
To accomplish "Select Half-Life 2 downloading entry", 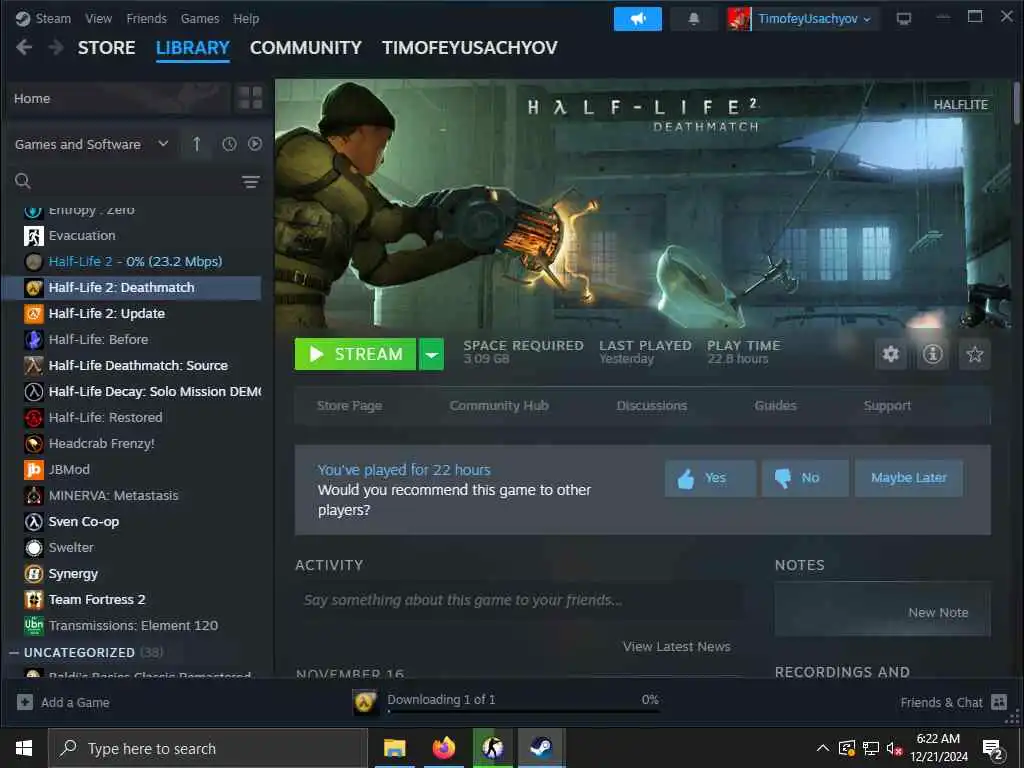I will click(x=131, y=261).
